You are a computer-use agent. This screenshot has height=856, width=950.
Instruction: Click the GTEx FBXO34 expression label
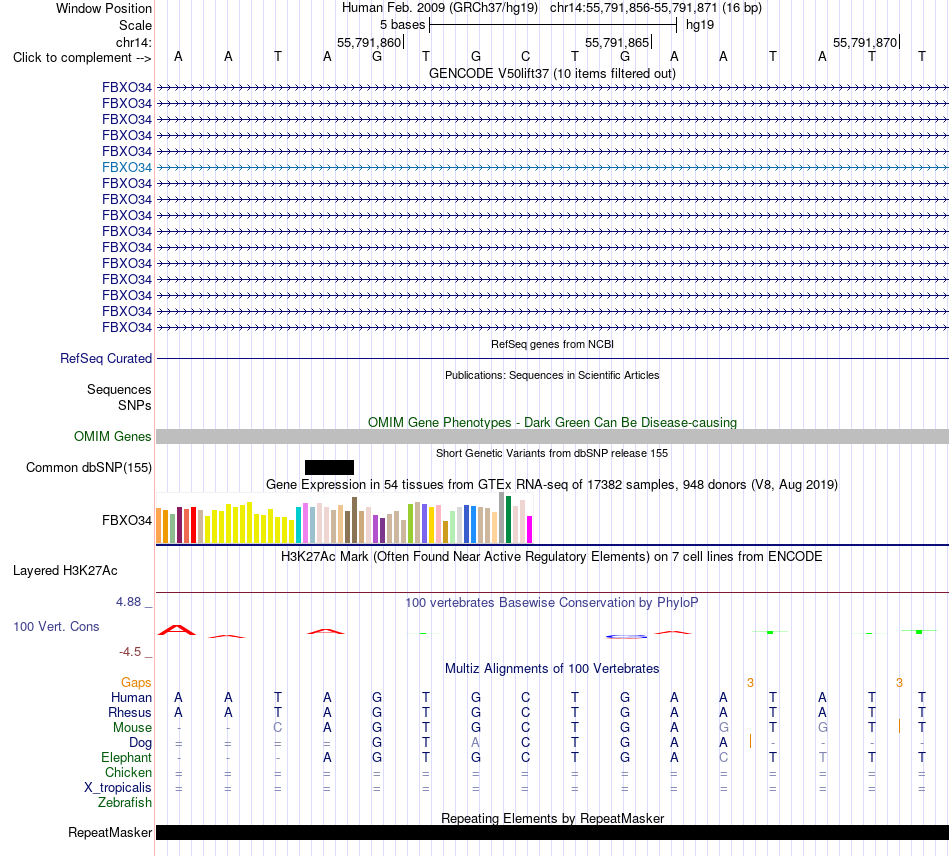pos(127,520)
